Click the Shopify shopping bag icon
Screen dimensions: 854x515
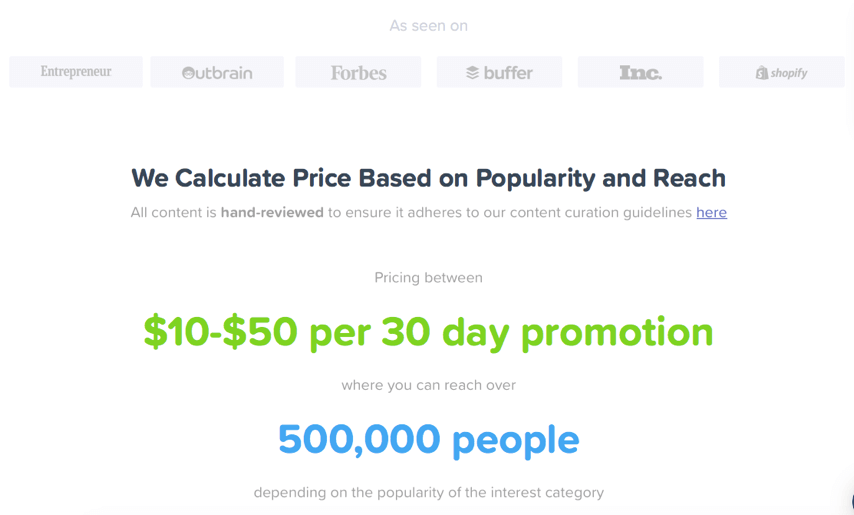pyautogui.click(x=762, y=72)
